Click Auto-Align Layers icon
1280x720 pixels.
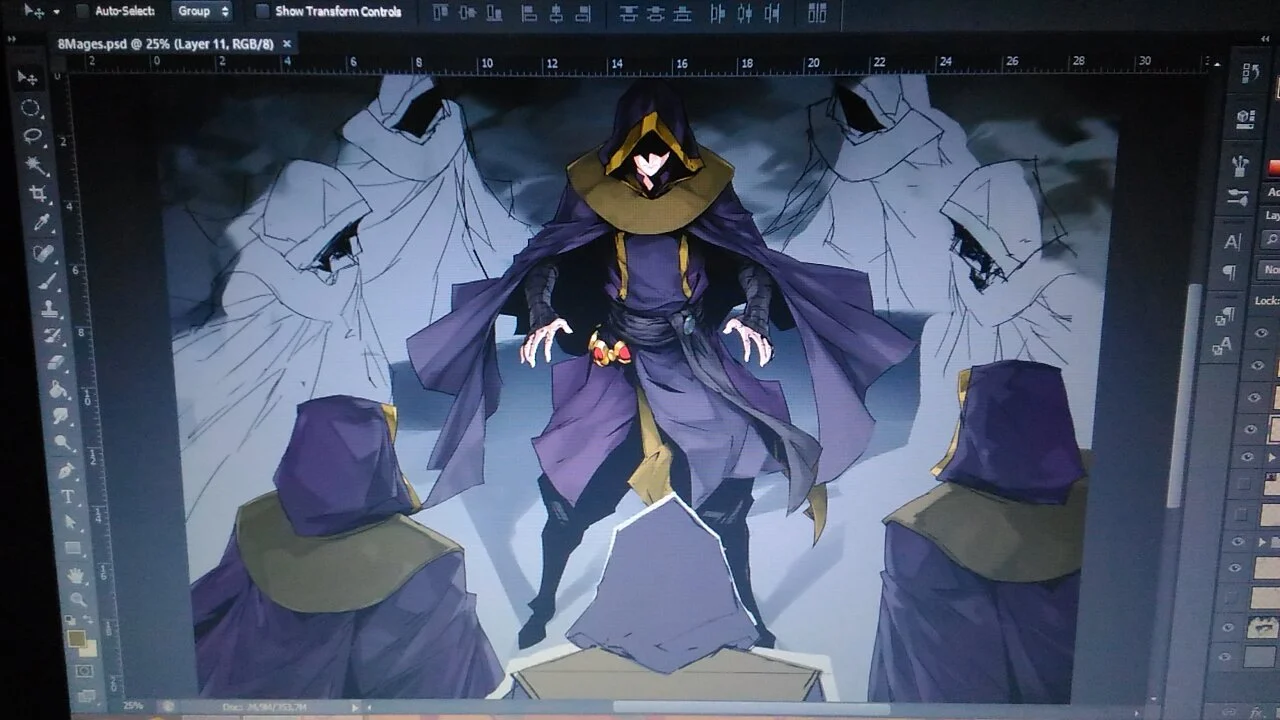[x=817, y=13]
